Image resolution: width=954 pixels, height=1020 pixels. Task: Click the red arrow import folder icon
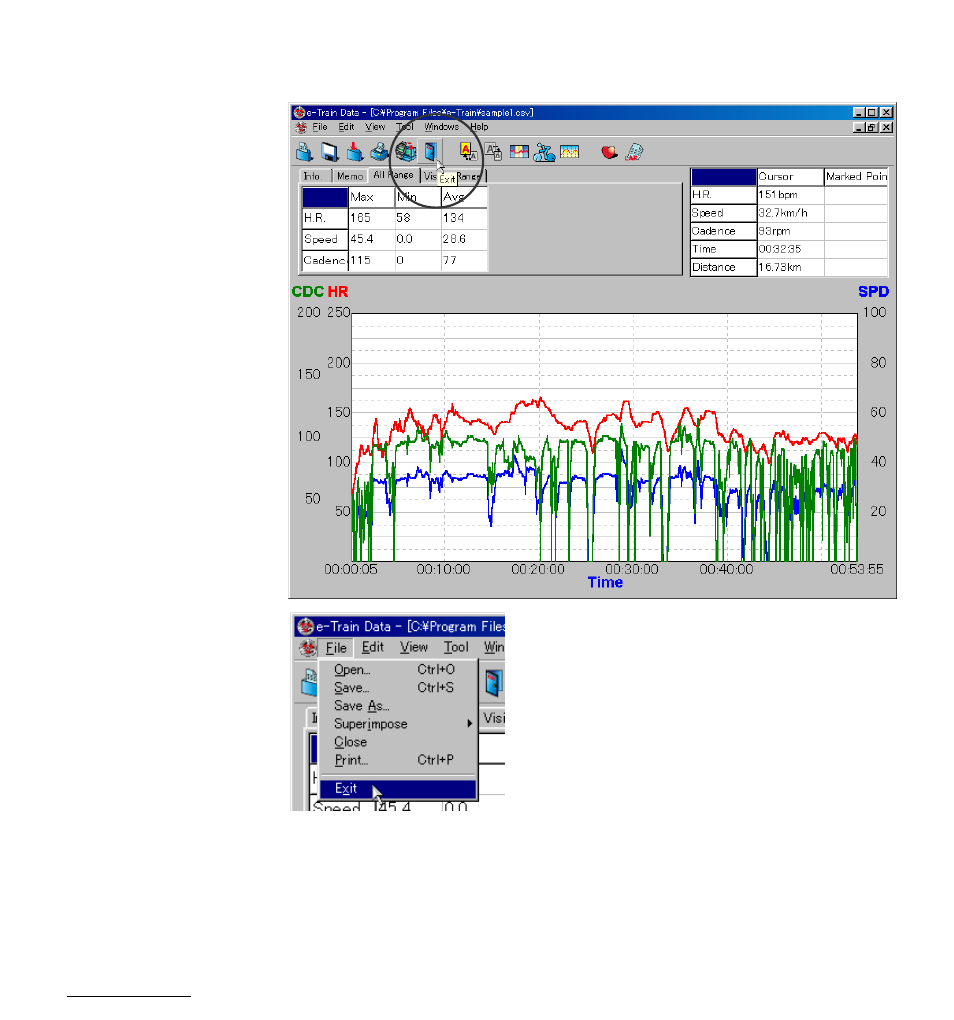pos(354,152)
